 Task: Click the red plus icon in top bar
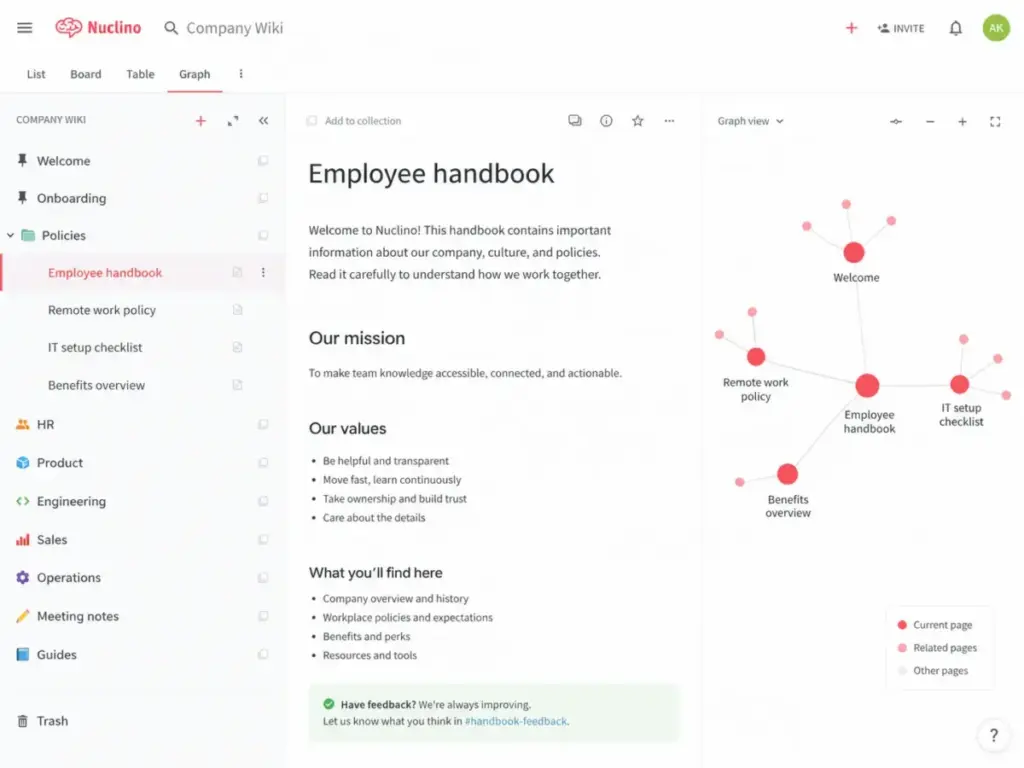pyautogui.click(x=851, y=28)
